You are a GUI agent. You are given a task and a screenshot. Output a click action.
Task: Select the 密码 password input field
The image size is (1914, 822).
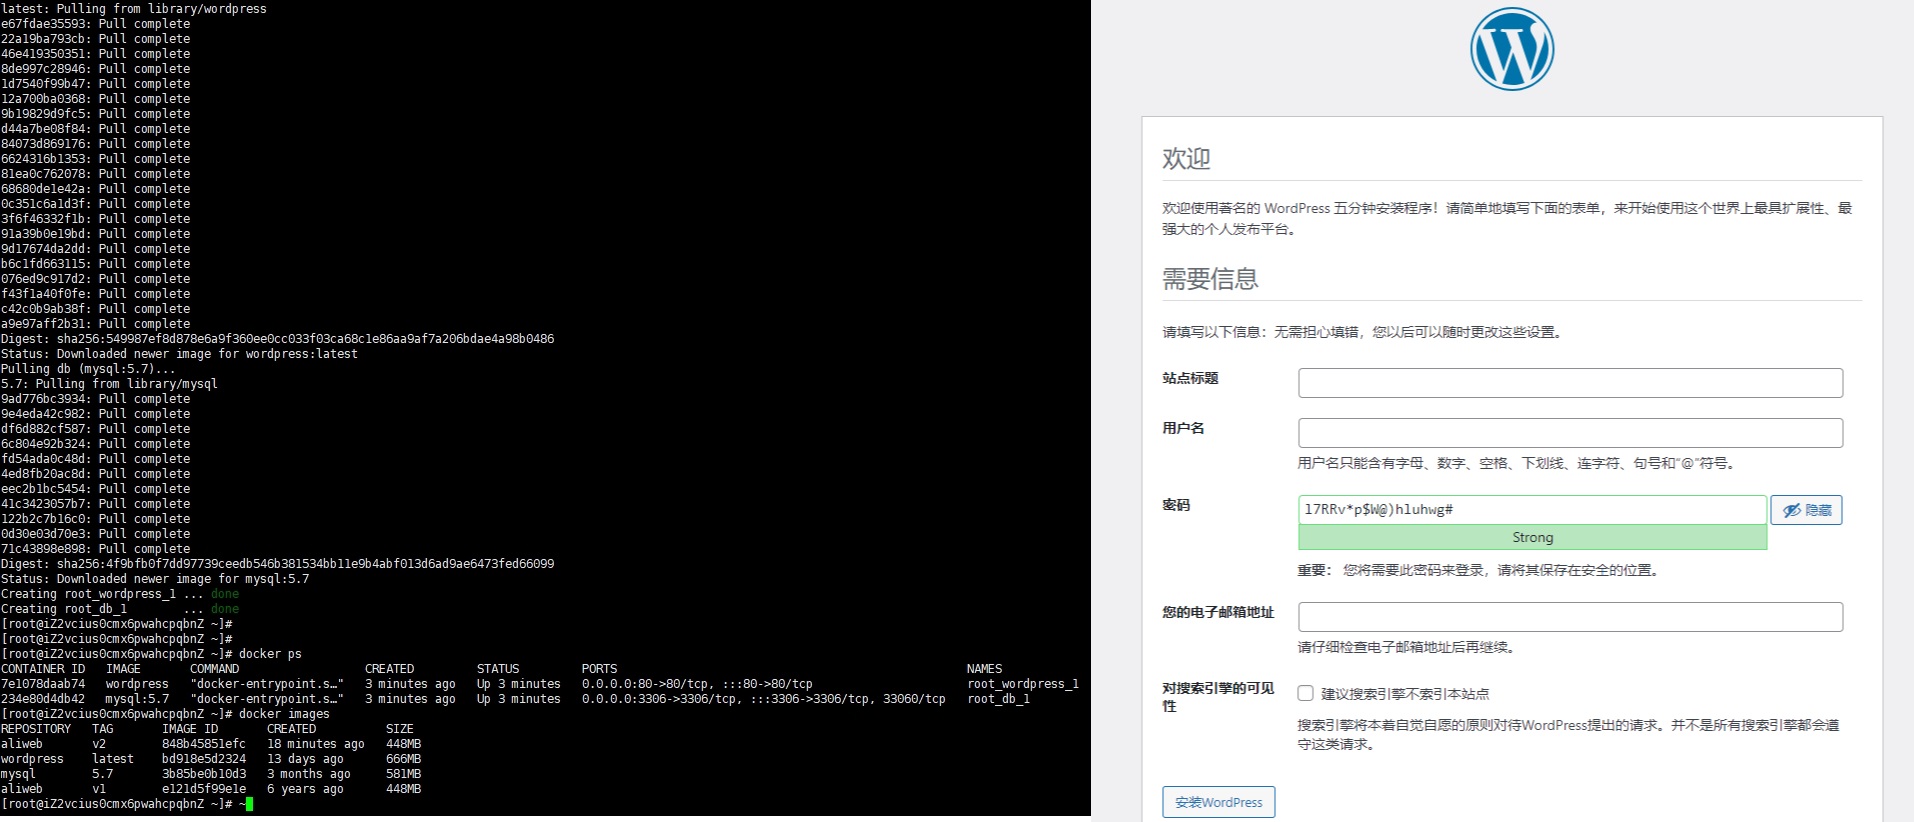(x=1532, y=510)
